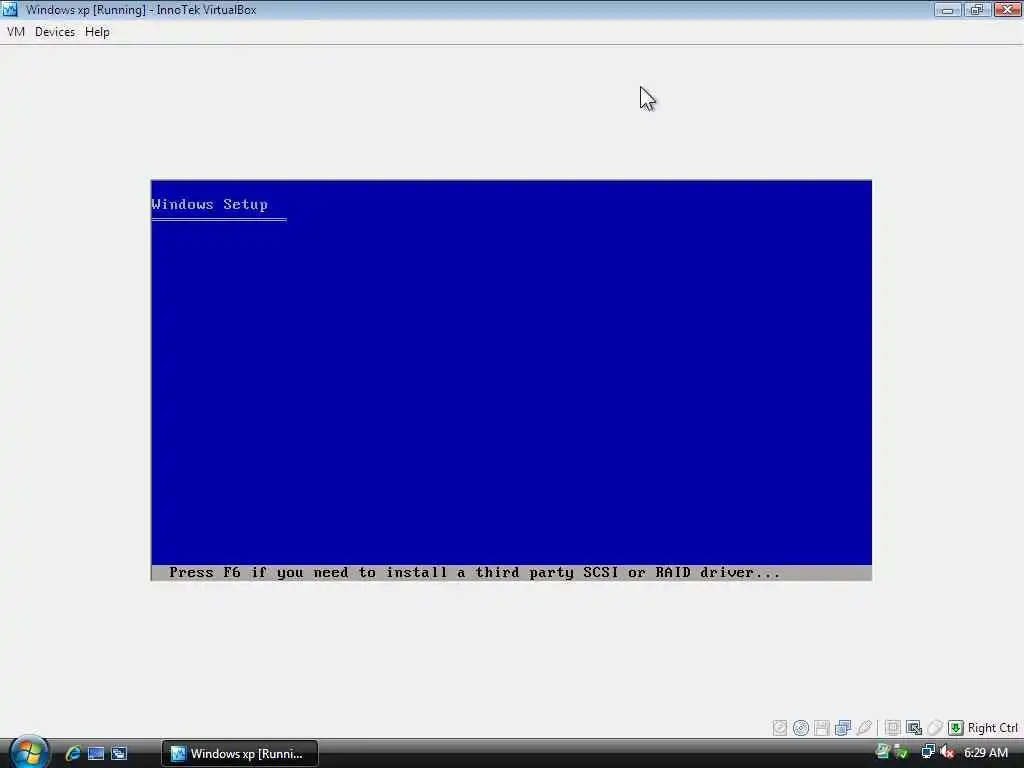Image resolution: width=1024 pixels, height=768 pixels.
Task: Click the seamless/scale mode indicator icon
Action: [914, 728]
